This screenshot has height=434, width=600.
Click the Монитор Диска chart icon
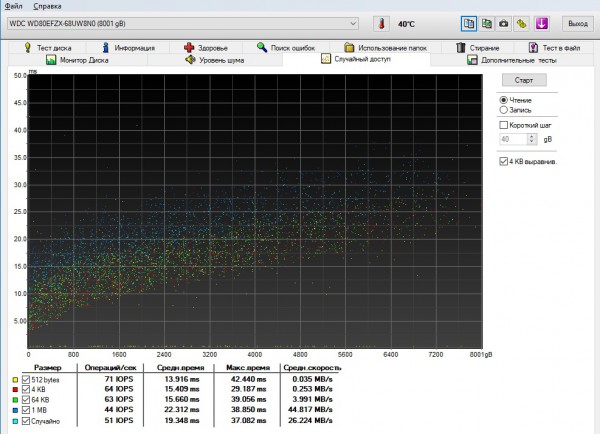pyautogui.click(x=51, y=60)
